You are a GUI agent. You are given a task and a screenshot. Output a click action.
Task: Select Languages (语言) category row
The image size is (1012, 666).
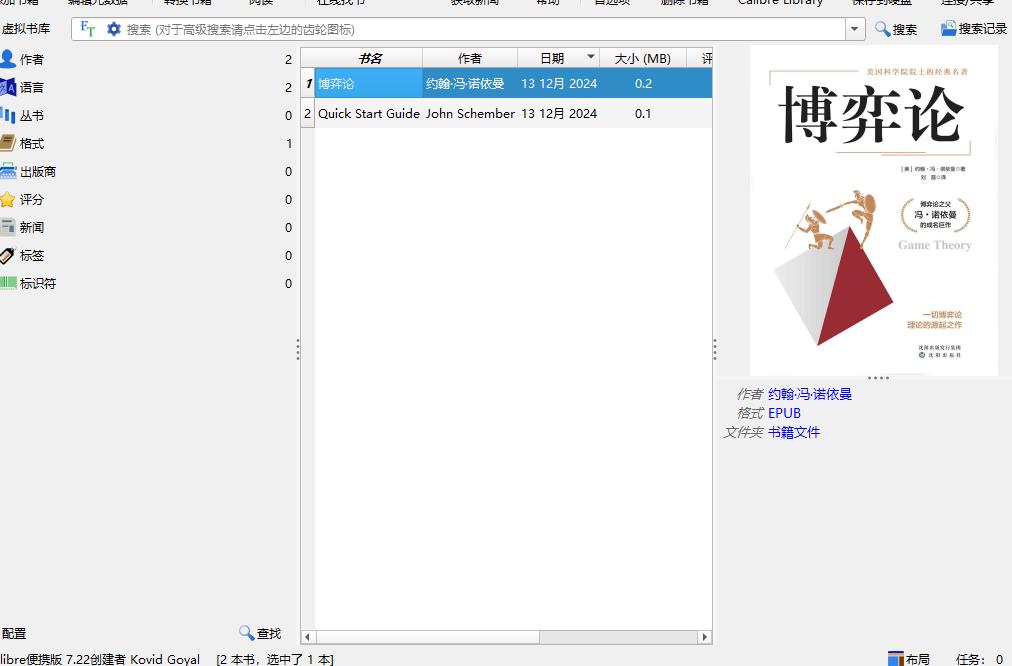click(147, 87)
